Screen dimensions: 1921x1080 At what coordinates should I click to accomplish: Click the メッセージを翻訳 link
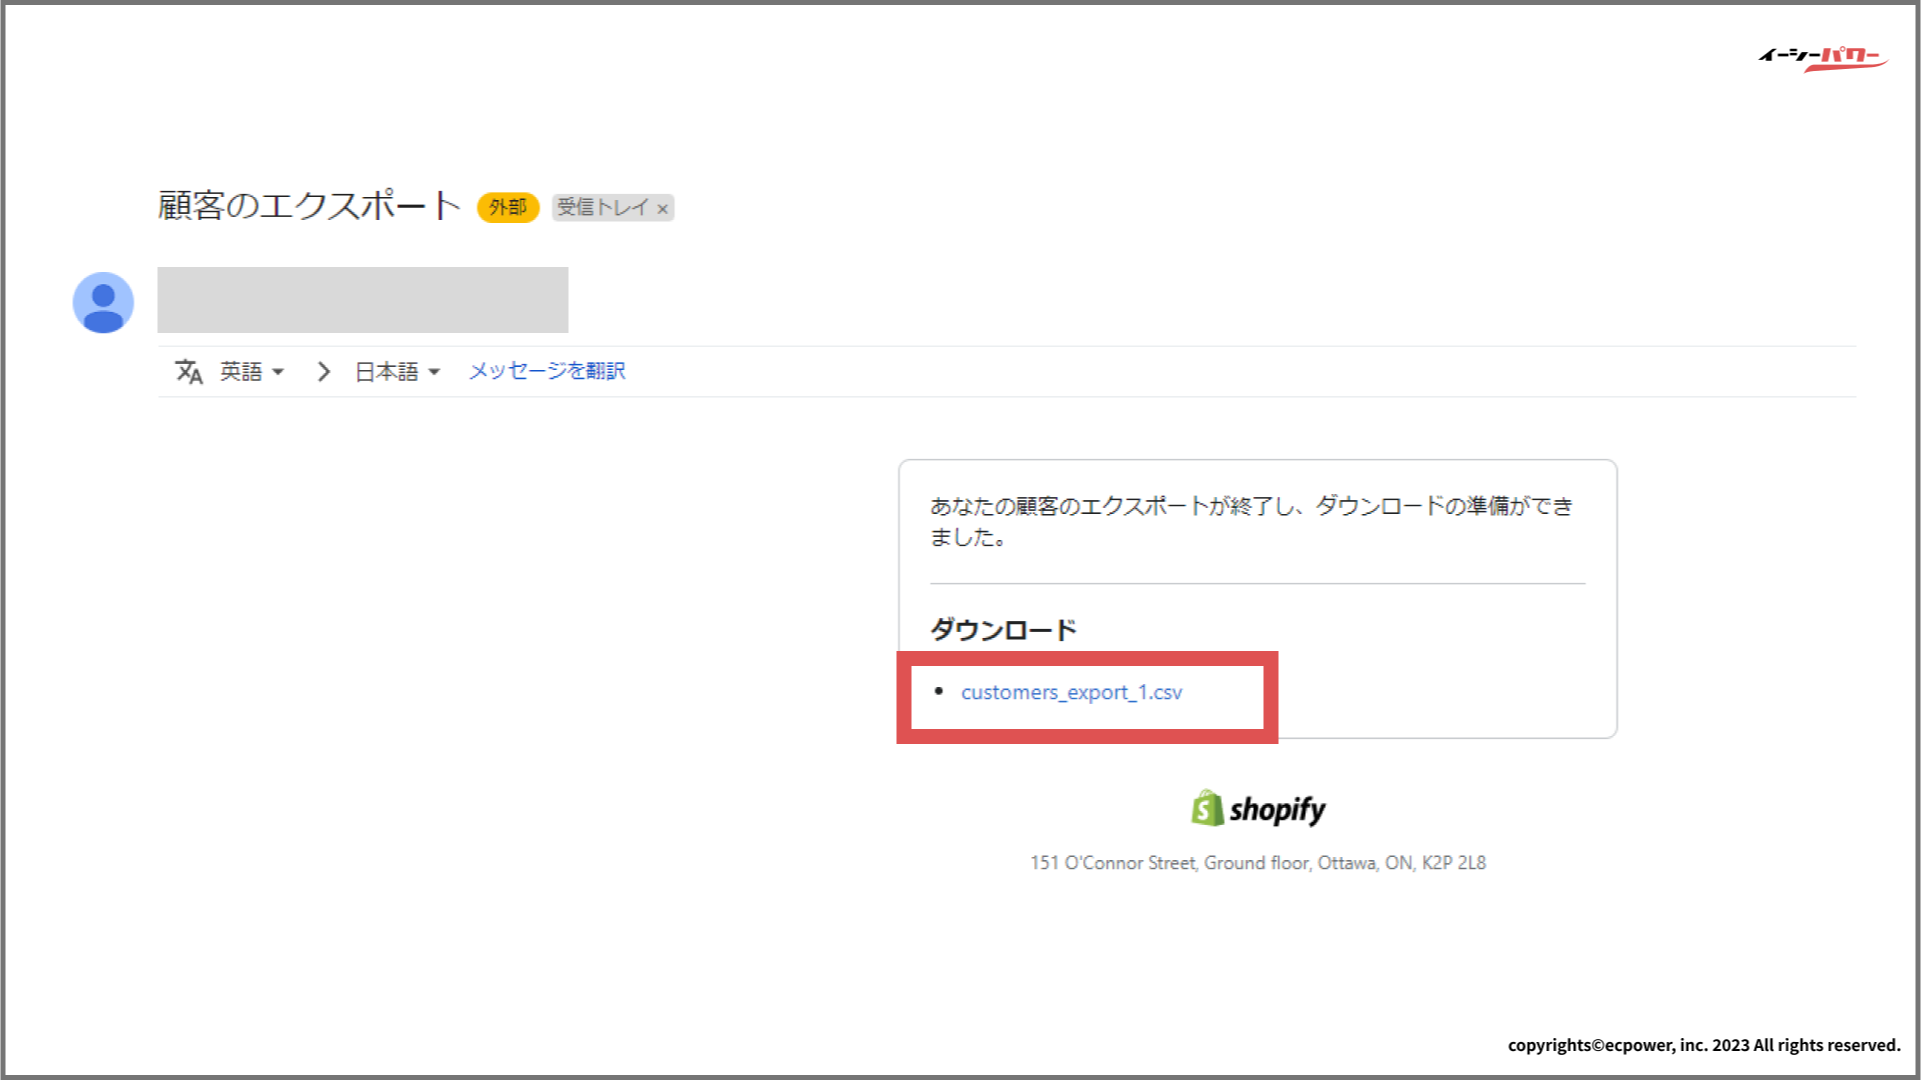point(547,371)
